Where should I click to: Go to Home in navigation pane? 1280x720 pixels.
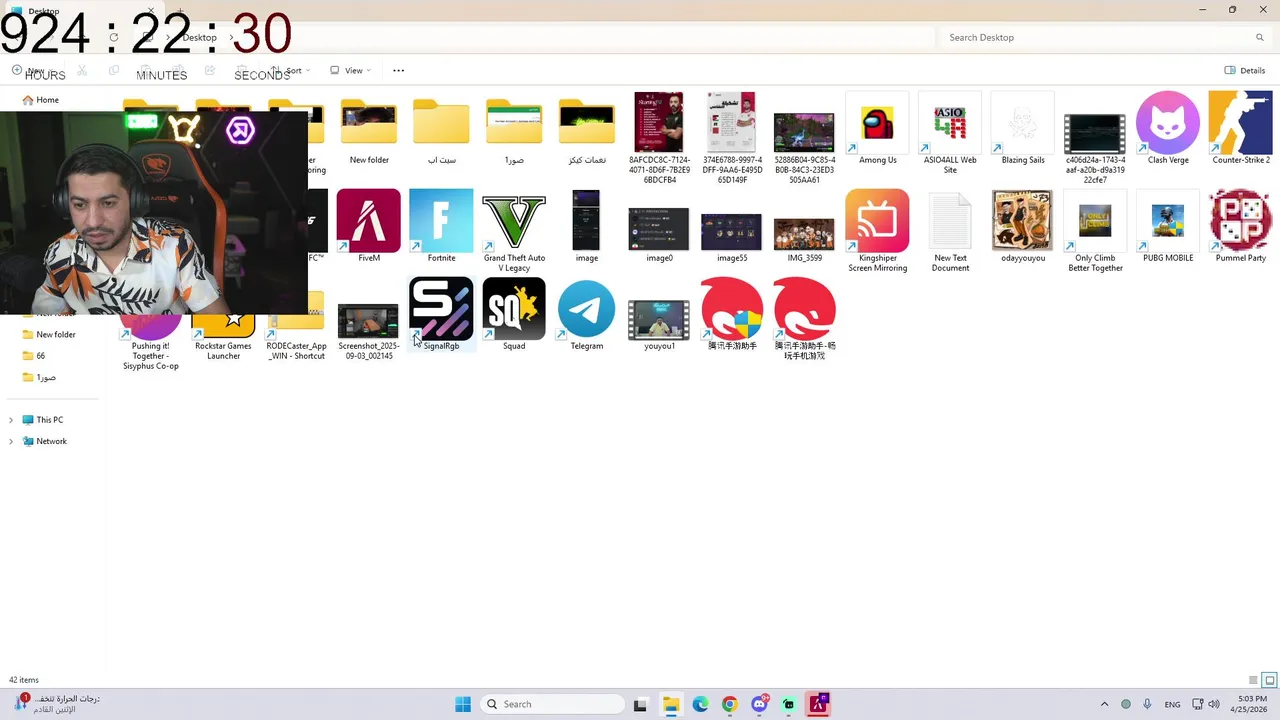[x=42, y=100]
